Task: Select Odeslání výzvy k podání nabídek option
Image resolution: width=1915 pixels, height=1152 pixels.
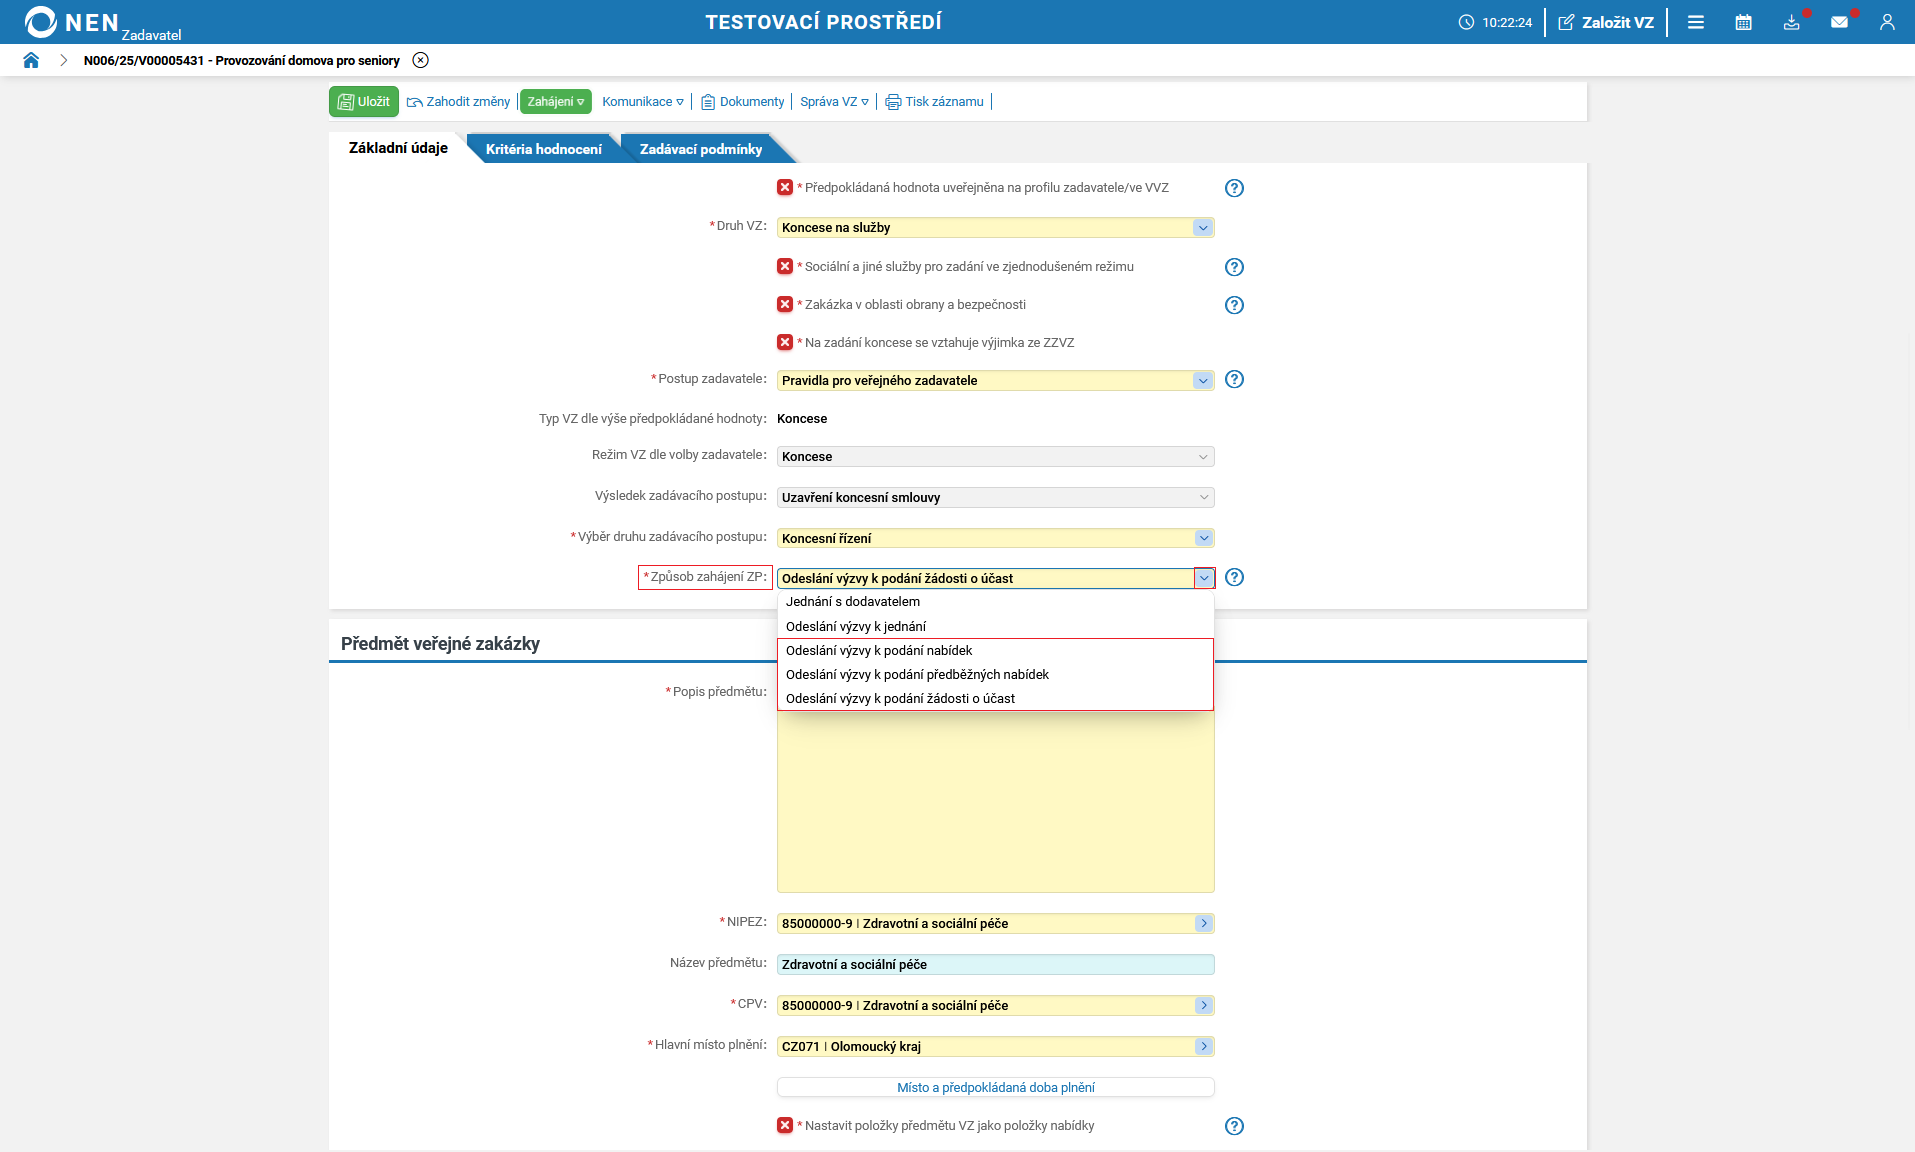Action: [x=996, y=651]
